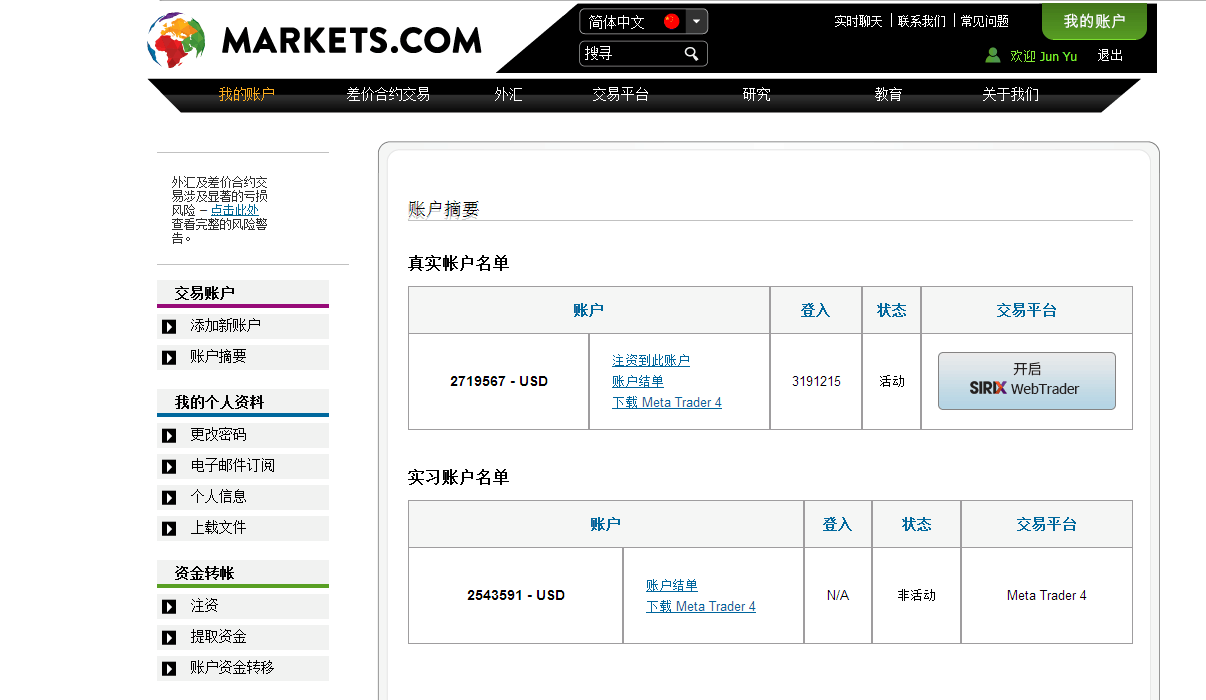Image resolution: width=1206 pixels, height=700 pixels.
Task: Click the Markets.com globe logo
Action: [176, 41]
